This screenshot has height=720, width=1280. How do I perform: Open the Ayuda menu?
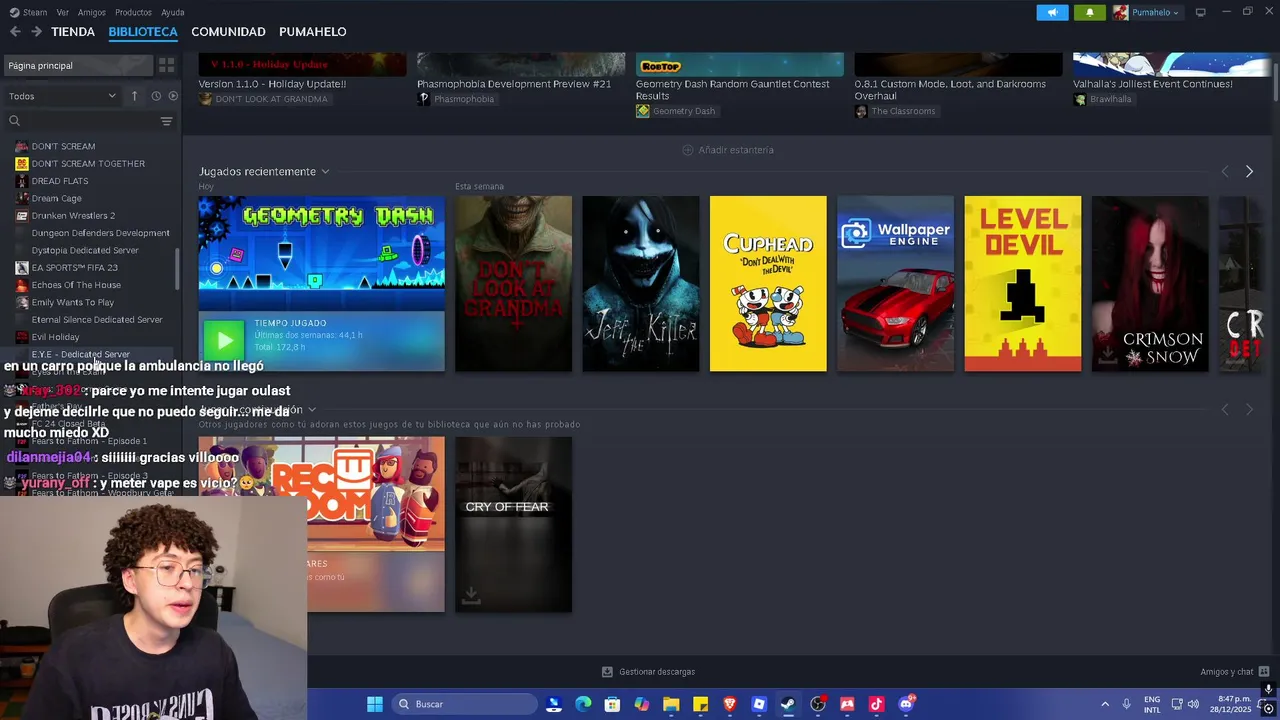pyautogui.click(x=173, y=12)
